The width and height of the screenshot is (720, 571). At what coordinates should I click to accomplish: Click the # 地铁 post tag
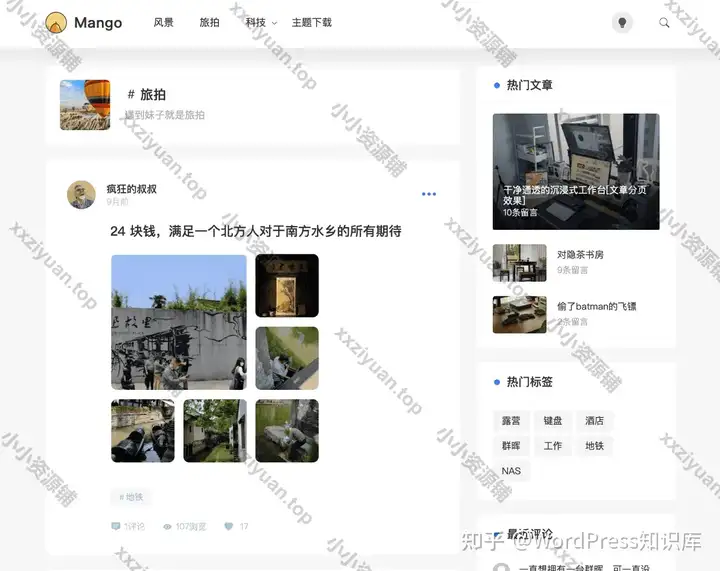131,497
